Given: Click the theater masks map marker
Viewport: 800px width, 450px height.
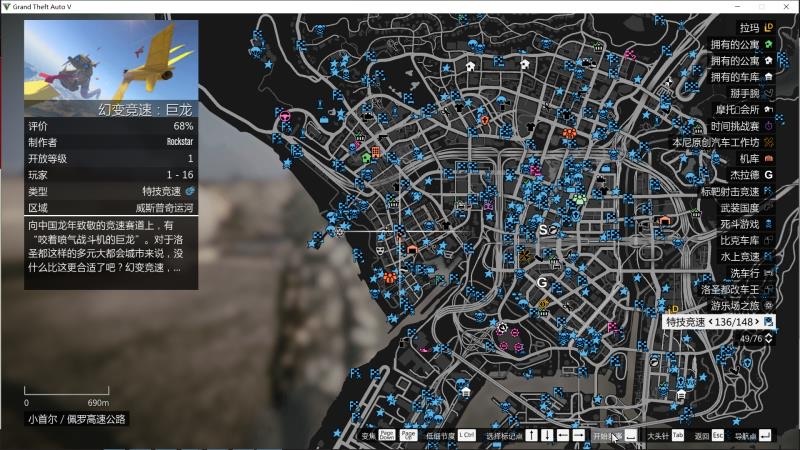Looking at the screenshot, I should (380, 251).
